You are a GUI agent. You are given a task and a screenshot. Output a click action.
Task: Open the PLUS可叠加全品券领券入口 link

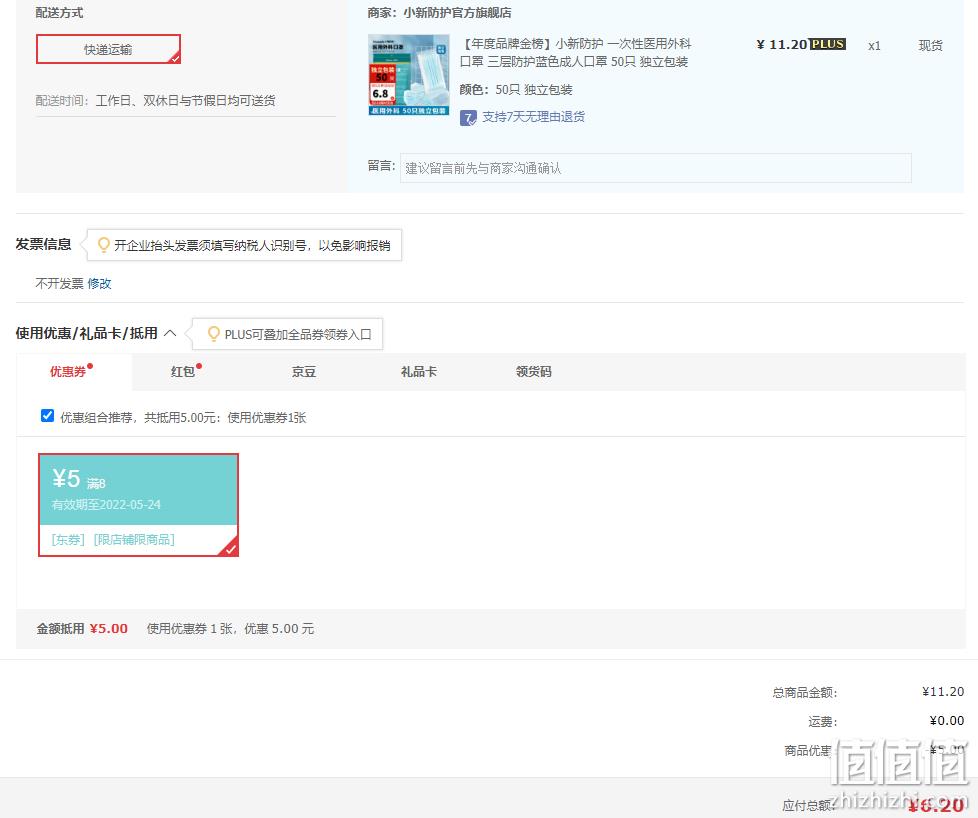(x=298, y=334)
